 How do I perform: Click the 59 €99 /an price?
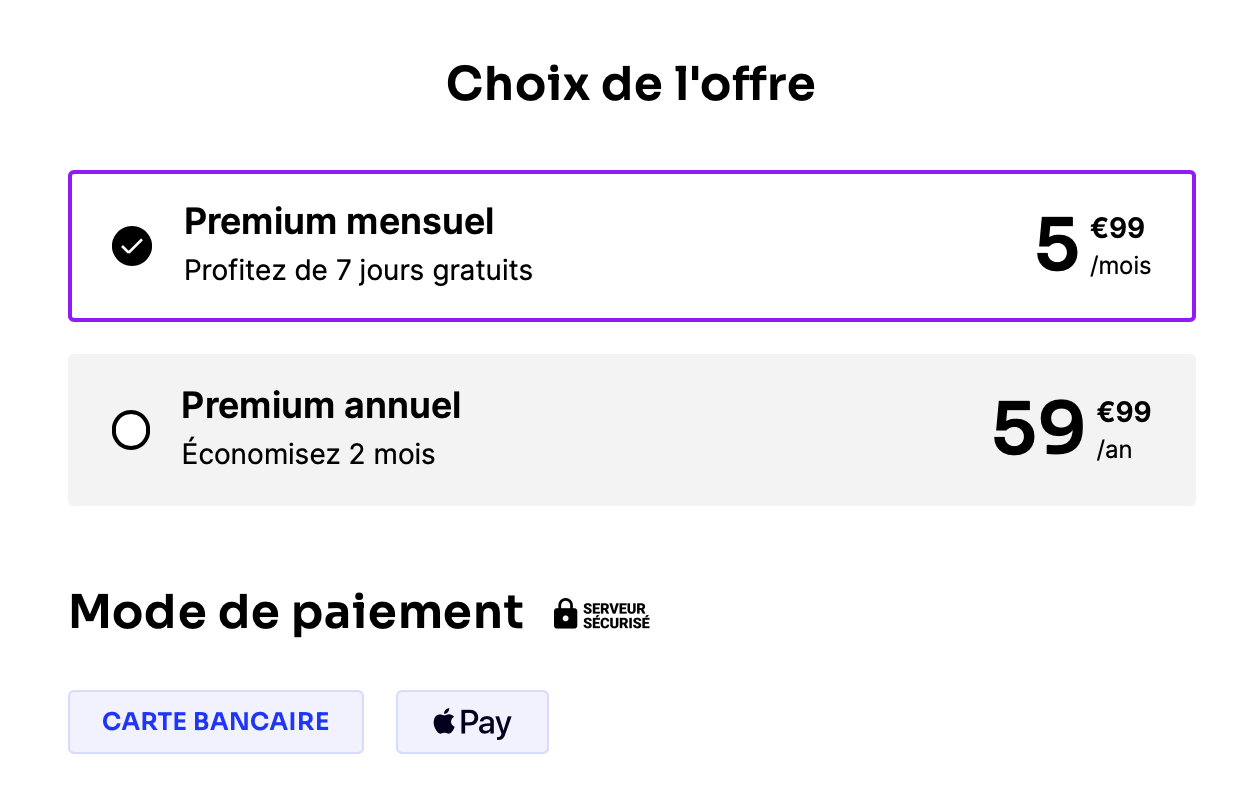coord(1071,430)
